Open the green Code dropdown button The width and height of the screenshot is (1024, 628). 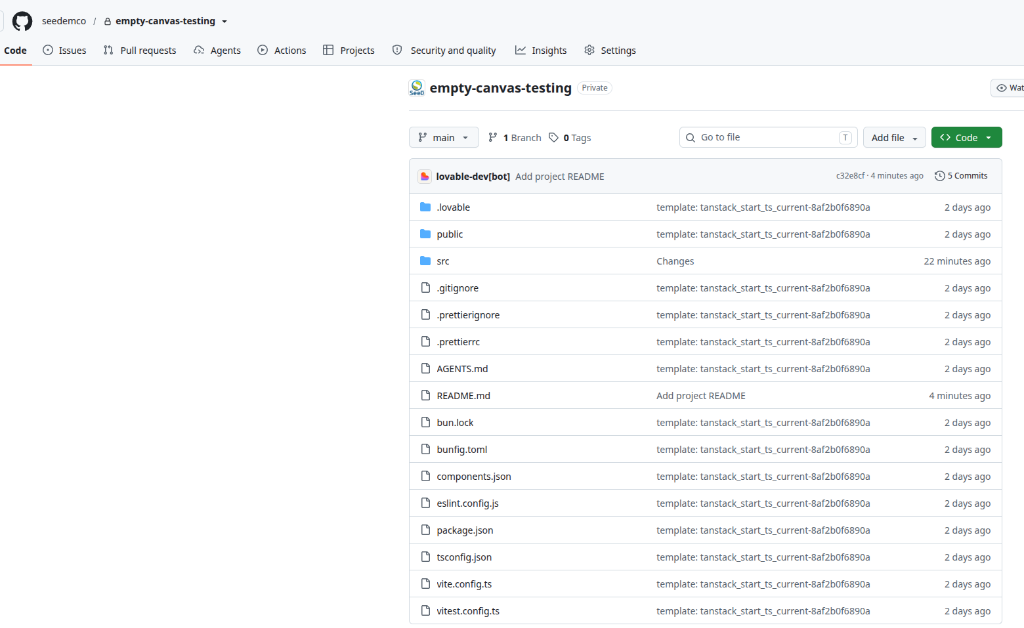[966, 137]
